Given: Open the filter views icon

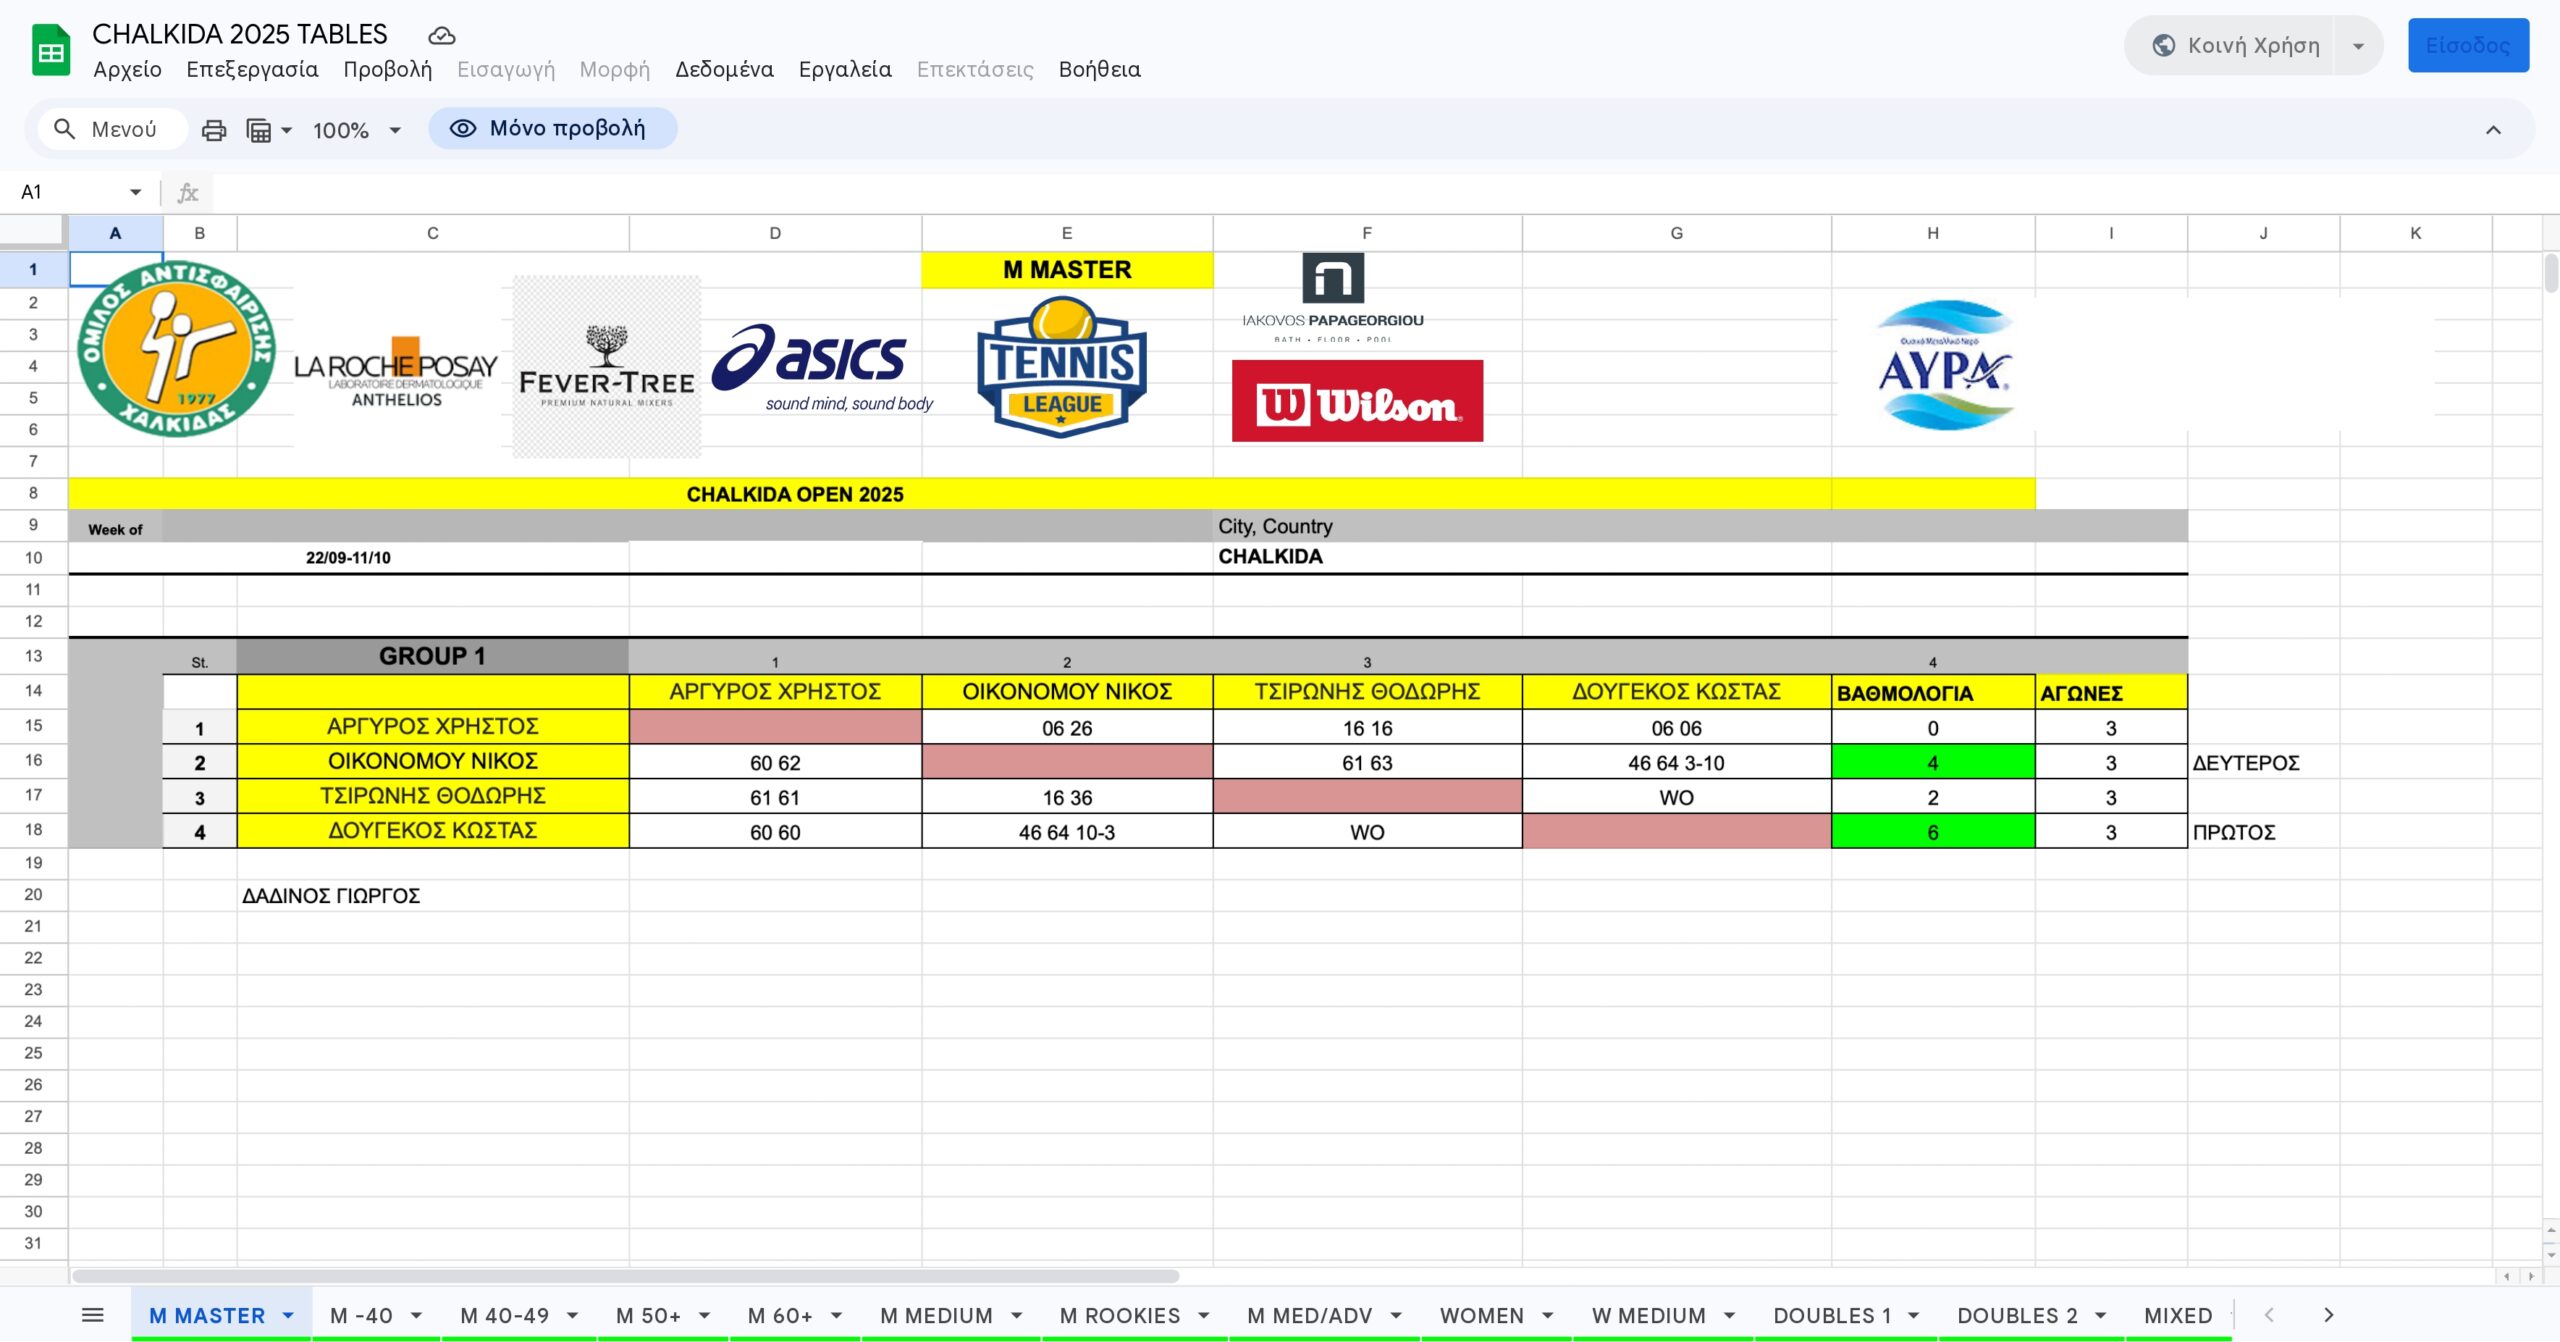Looking at the screenshot, I should 260,130.
